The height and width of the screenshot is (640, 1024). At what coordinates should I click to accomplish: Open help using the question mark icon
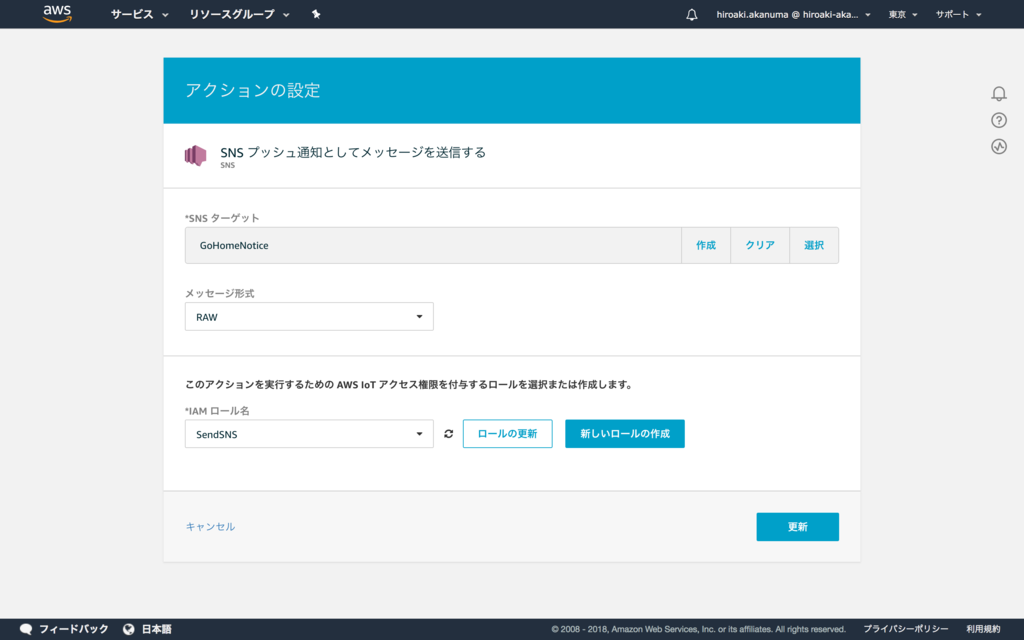998,122
